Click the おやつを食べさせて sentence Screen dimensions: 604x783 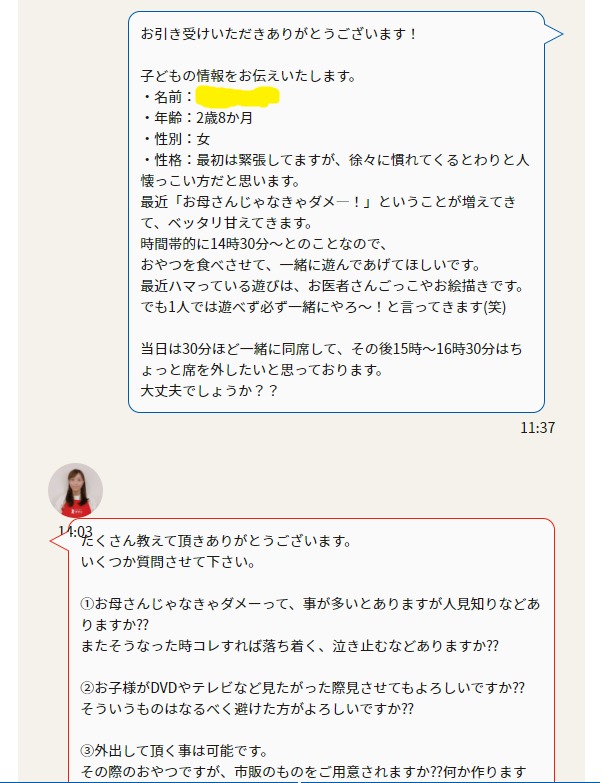tap(311, 265)
